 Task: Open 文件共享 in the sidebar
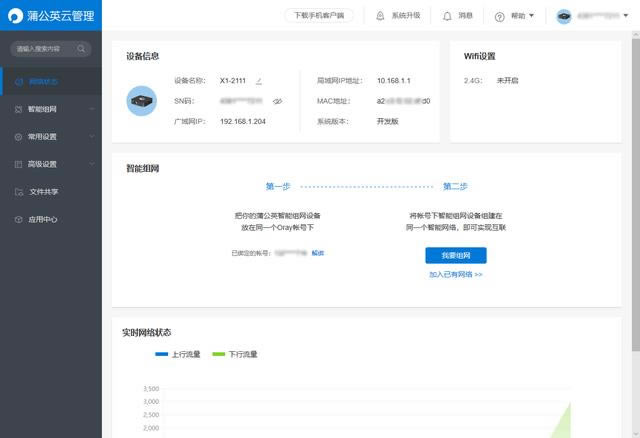point(43,191)
